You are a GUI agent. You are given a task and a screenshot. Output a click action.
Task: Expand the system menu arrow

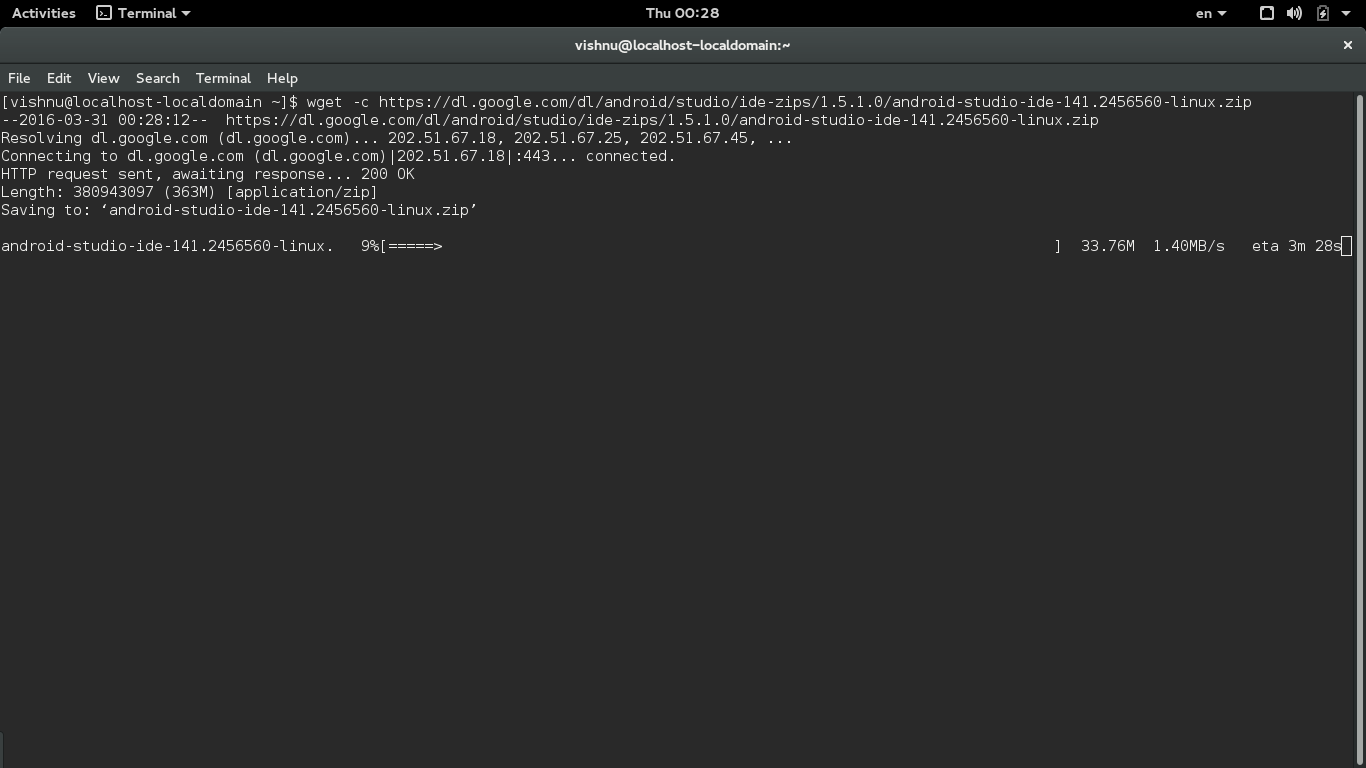coord(1346,13)
